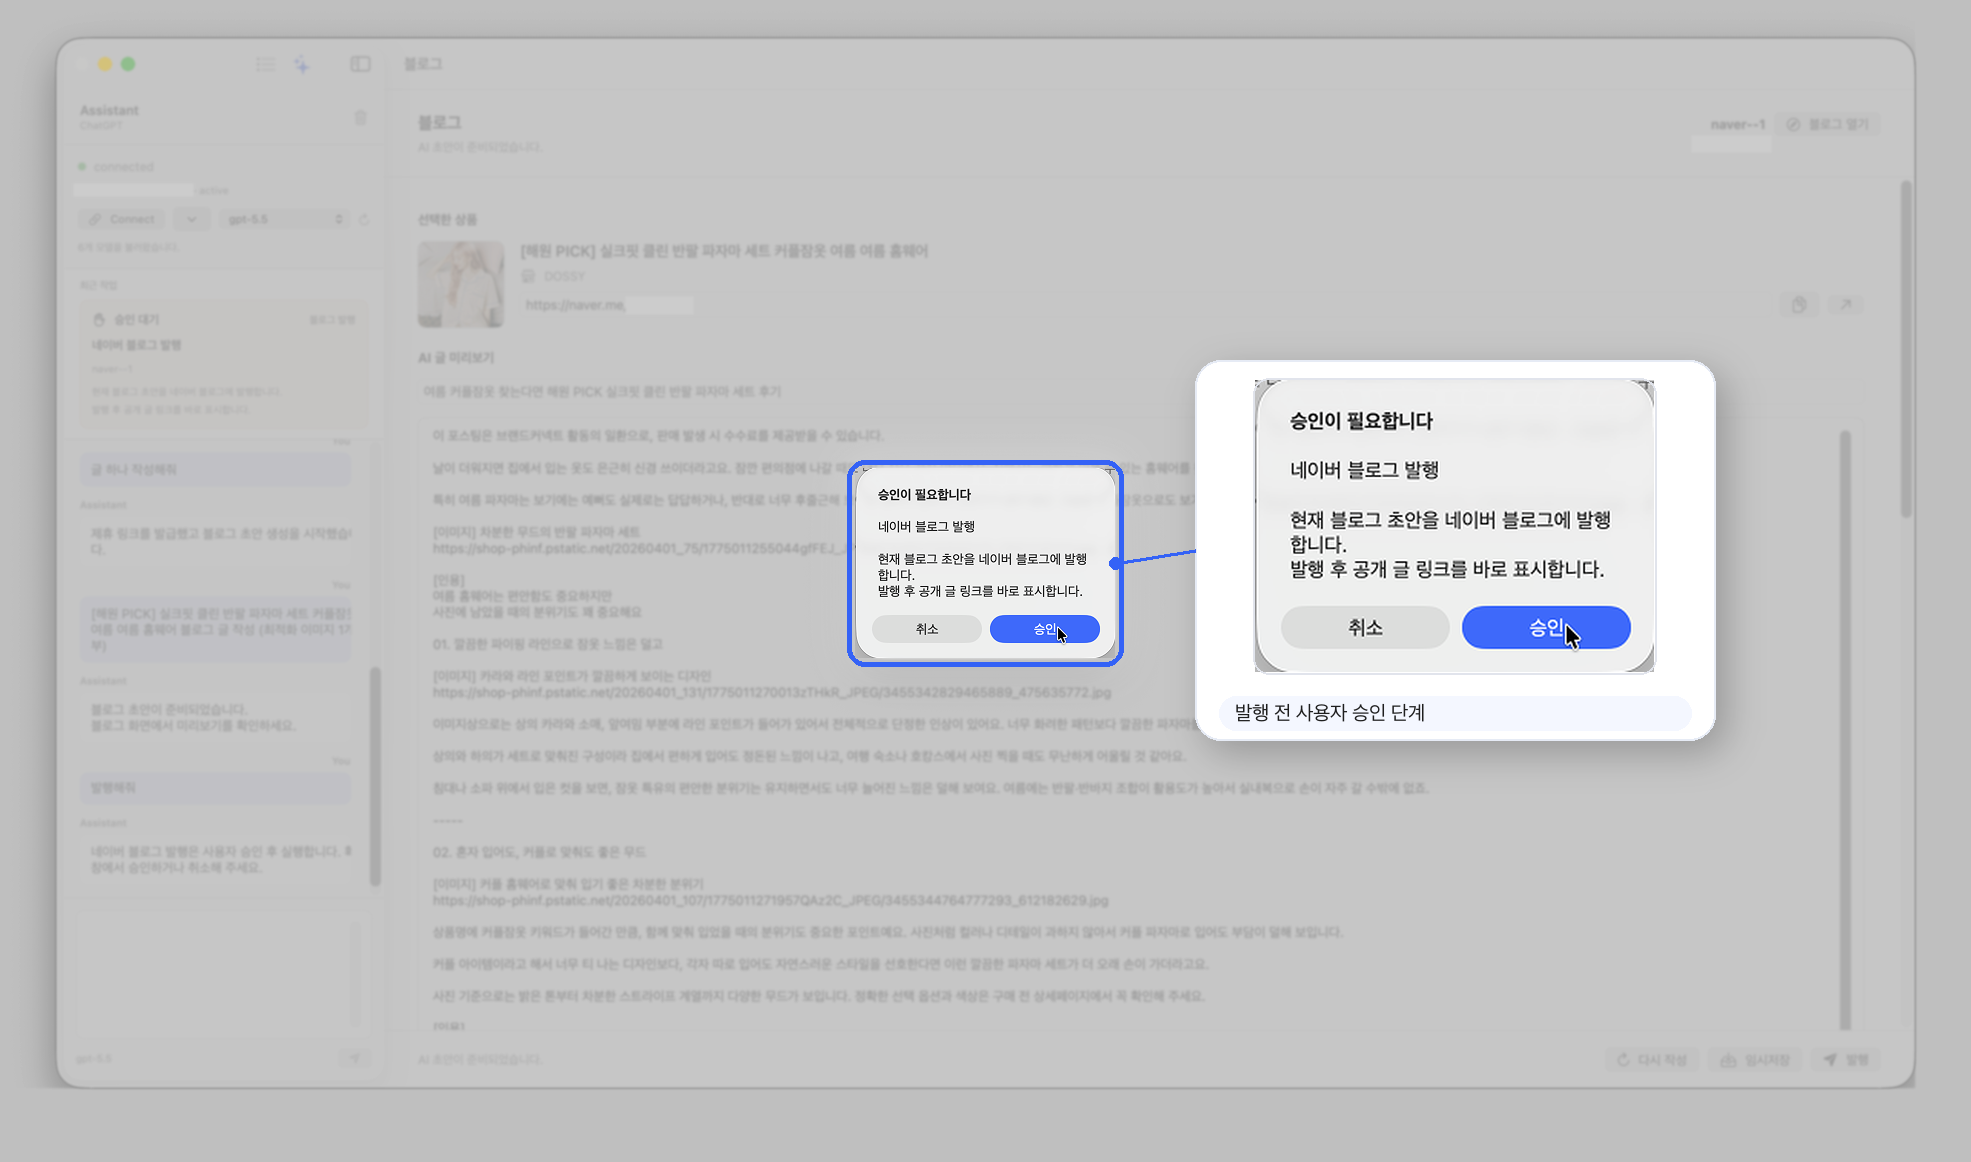Click the 다시 작성 button
Image resolution: width=1971 pixels, height=1162 pixels.
pos(1652,1060)
